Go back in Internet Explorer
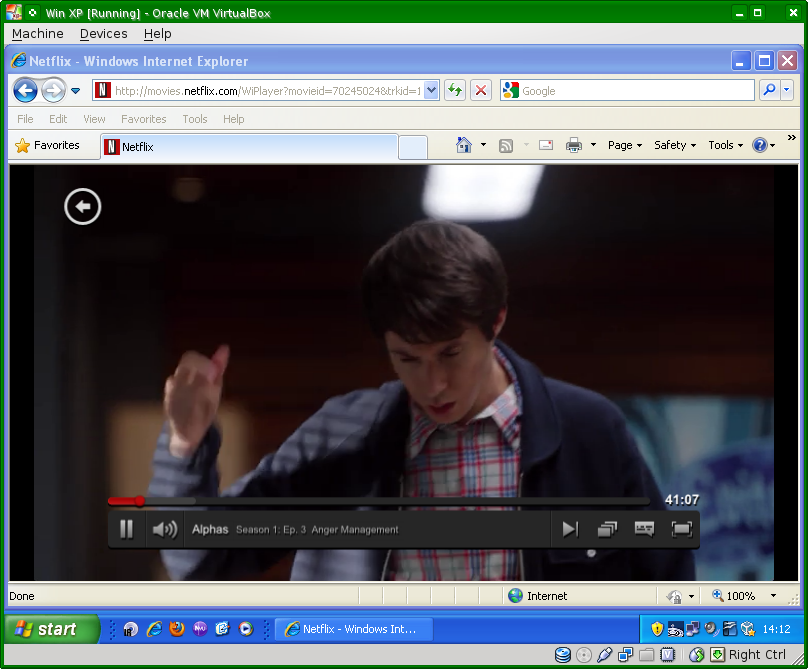Image resolution: width=808 pixels, height=669 pixels. tap(25, 91)
